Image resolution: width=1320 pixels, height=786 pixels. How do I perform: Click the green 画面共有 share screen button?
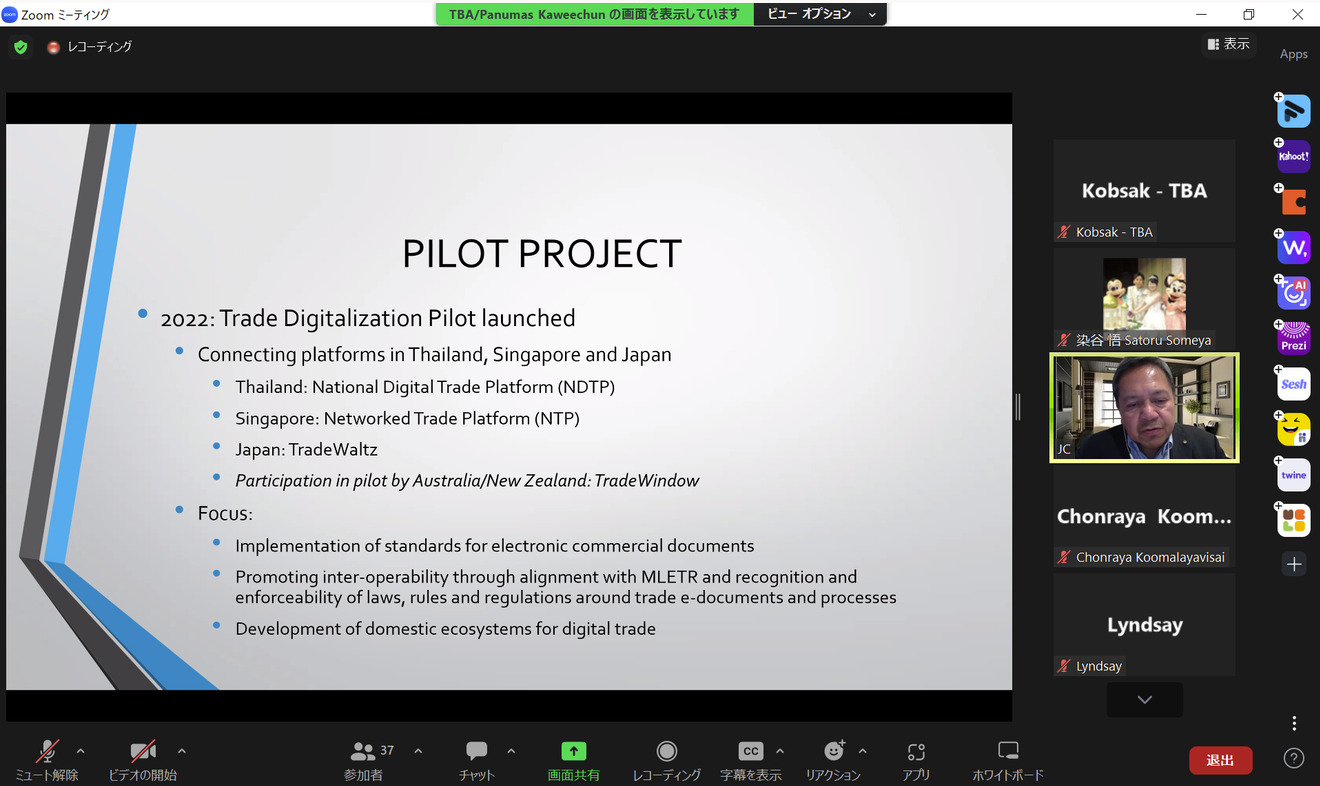[x=573, y=761]
